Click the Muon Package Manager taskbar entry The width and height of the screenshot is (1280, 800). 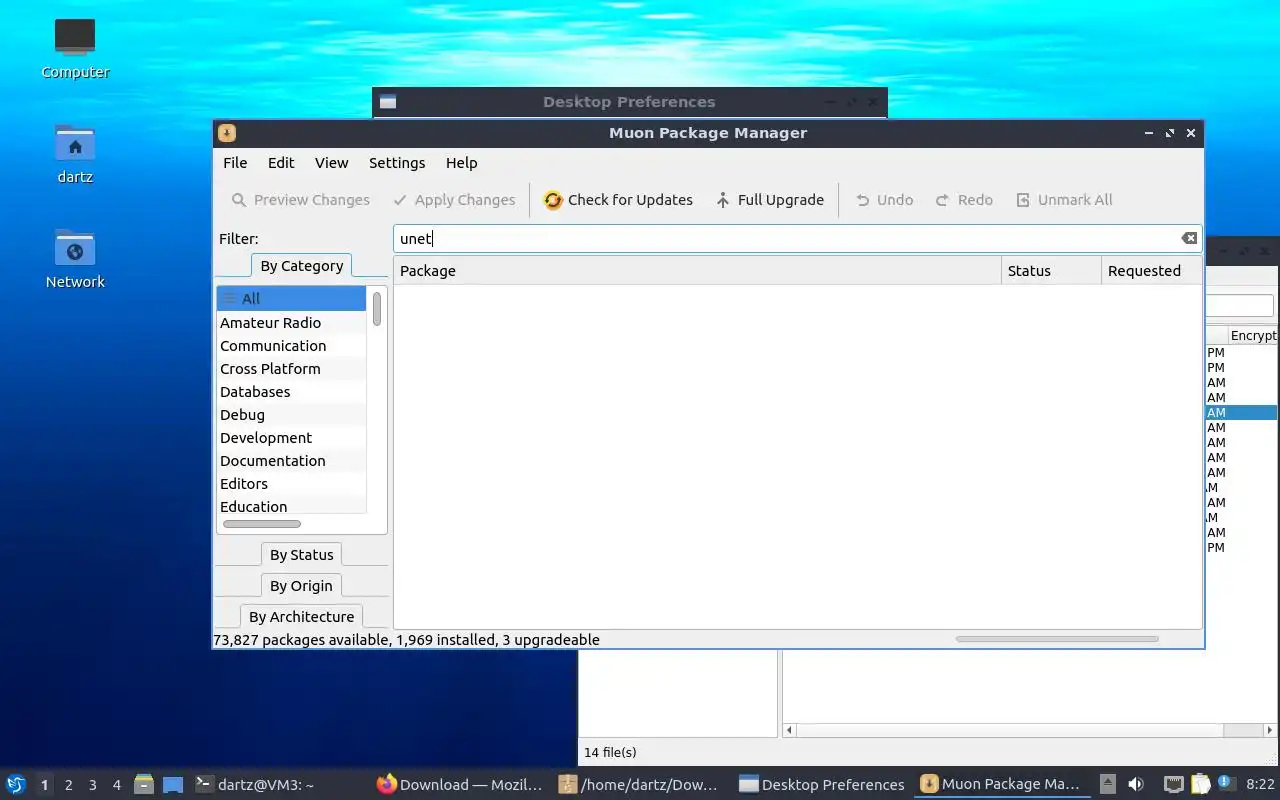point(1000,785)
